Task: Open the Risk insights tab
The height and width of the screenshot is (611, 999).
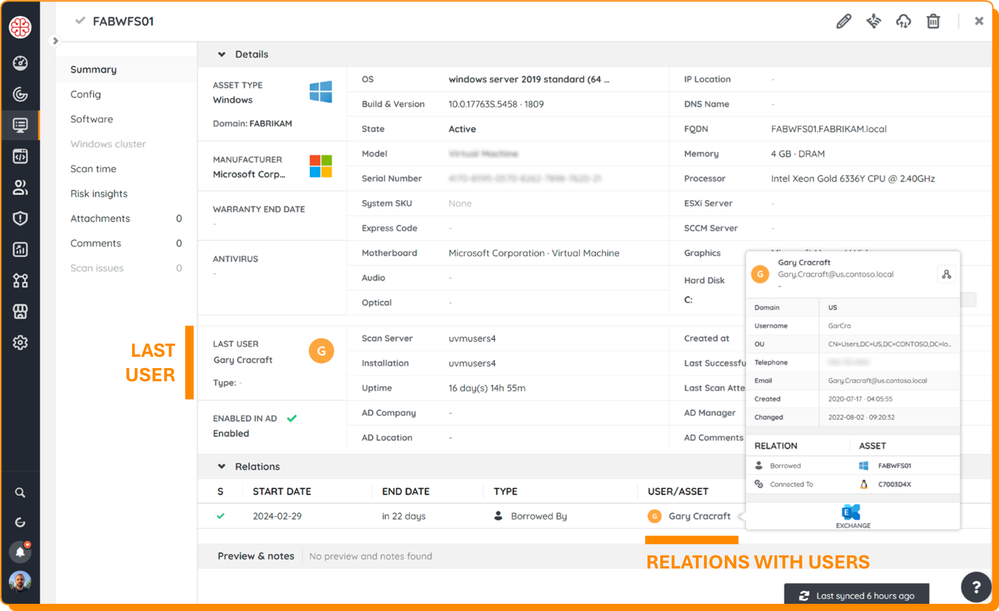Action: pos(98,193)
